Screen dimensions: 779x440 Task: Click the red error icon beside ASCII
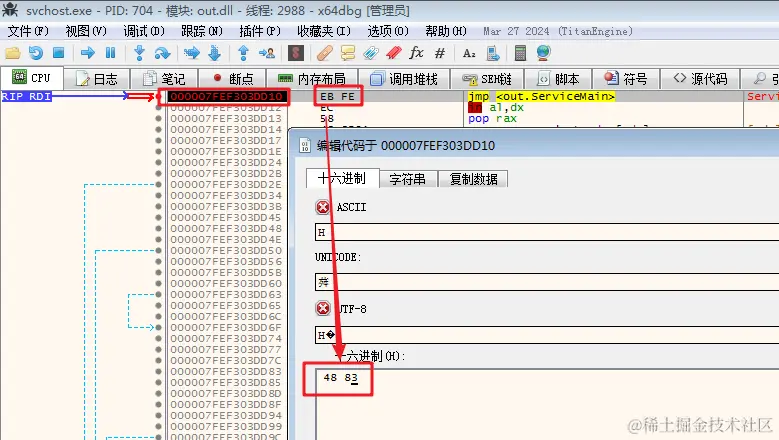click(323, 207)
